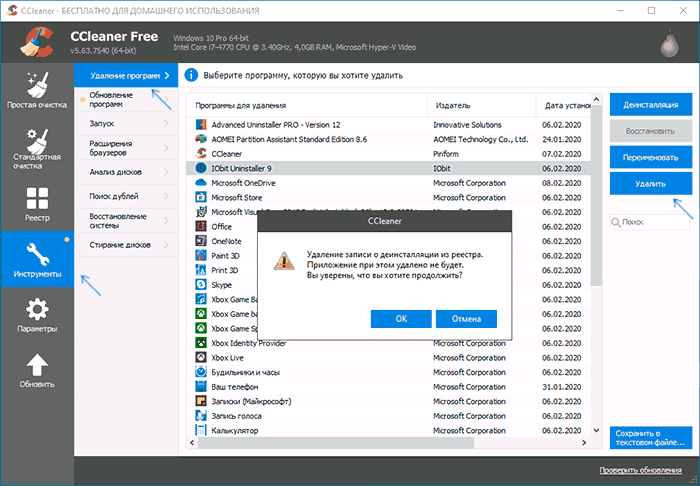Open Стандартная очистка section

click(x=37, y=148)
